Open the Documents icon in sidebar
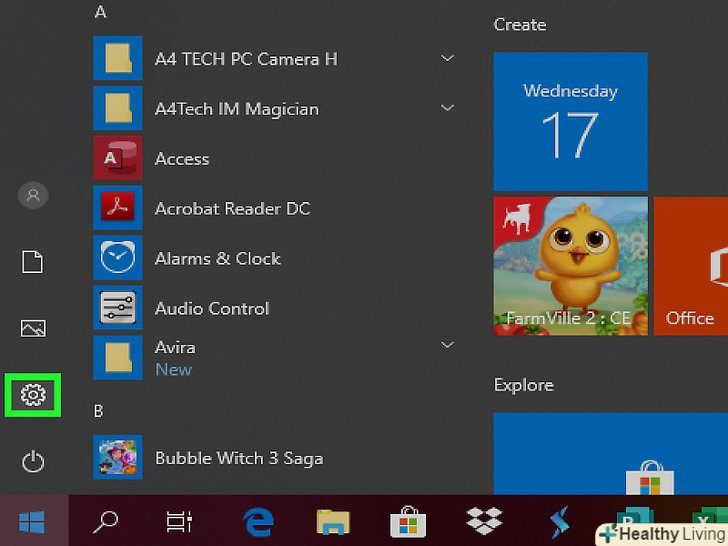 click(33, 262)
